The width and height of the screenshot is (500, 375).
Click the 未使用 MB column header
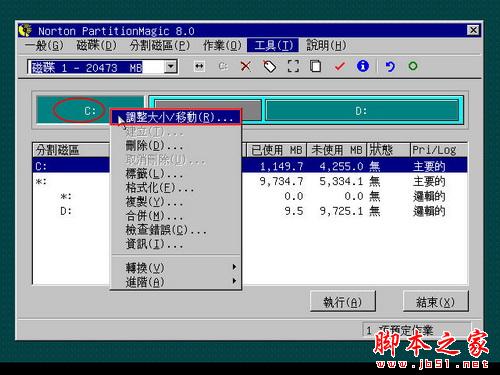[336, 150]
